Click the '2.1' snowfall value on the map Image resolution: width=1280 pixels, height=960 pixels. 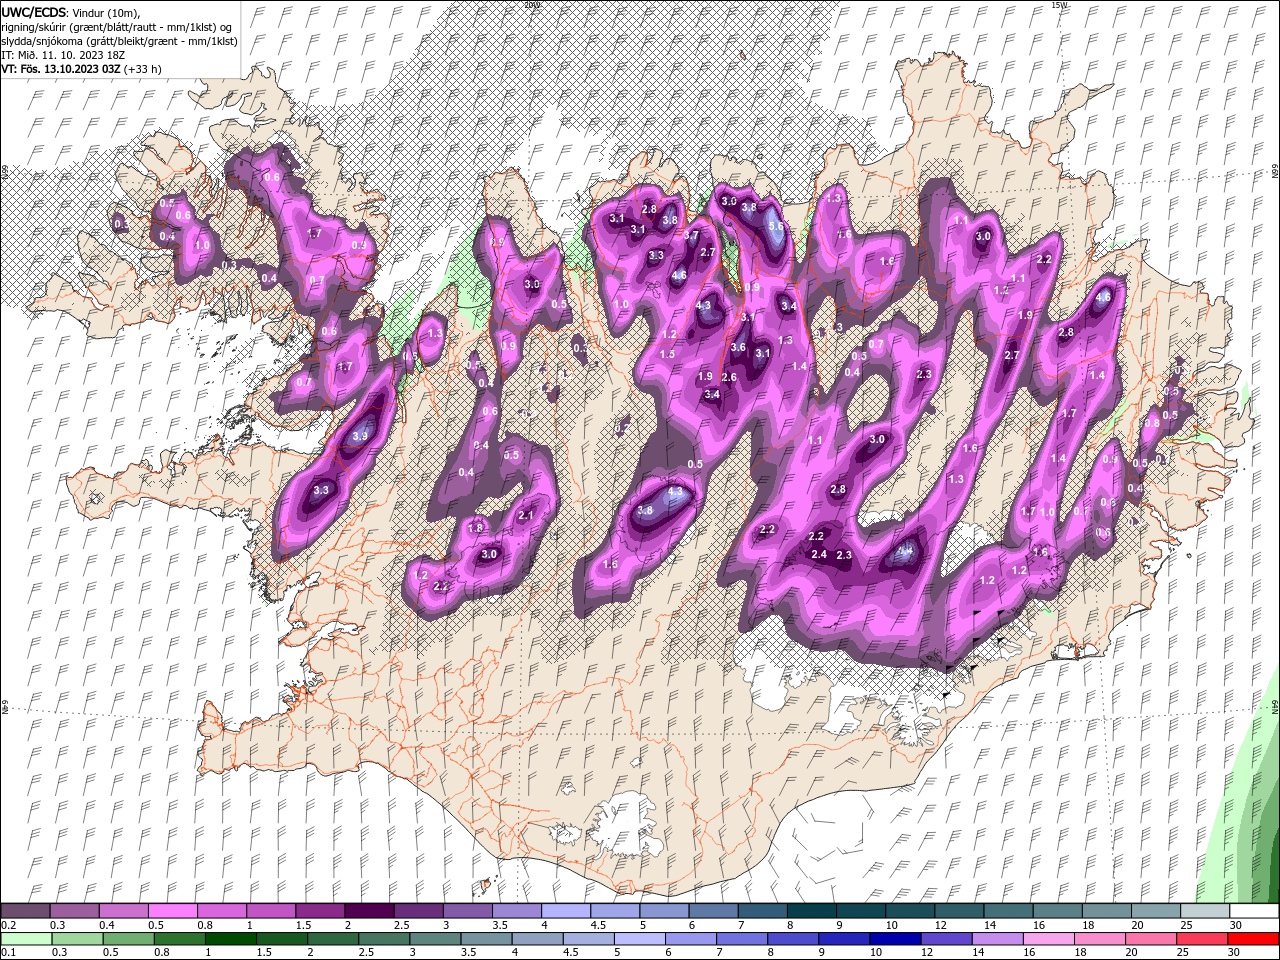(x=527, y=515)
